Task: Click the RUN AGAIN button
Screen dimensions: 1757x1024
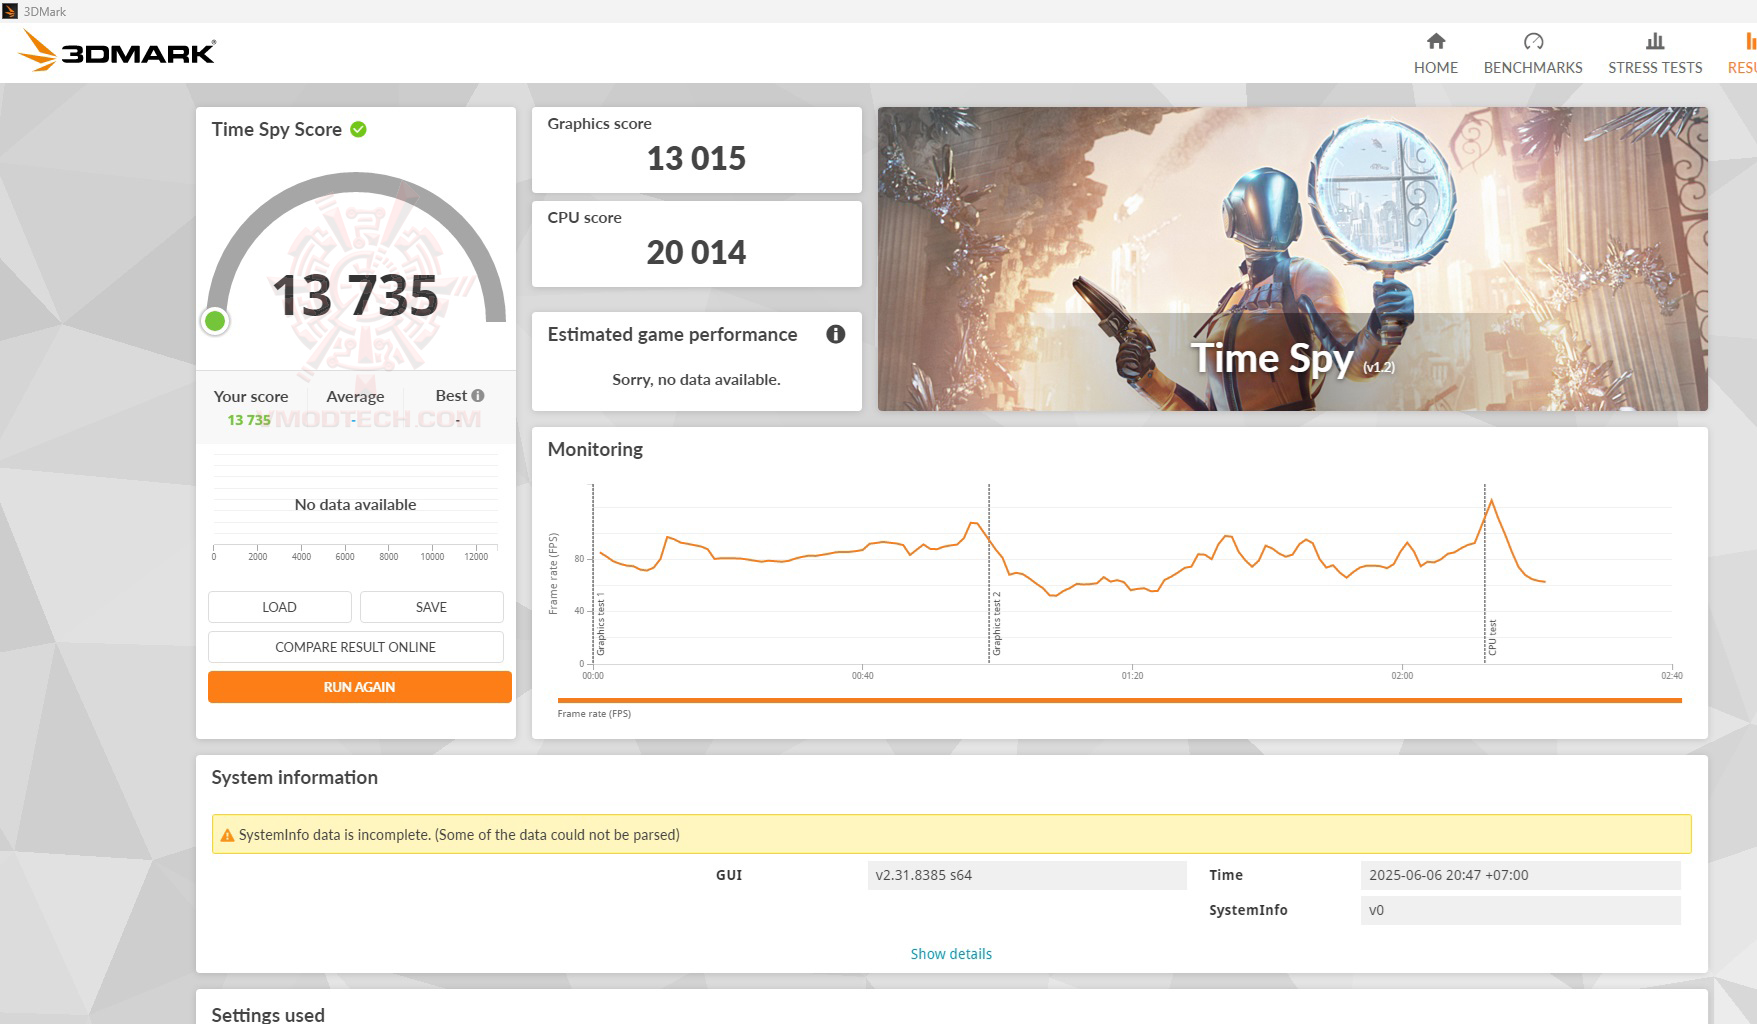Action: click(358, 686)
